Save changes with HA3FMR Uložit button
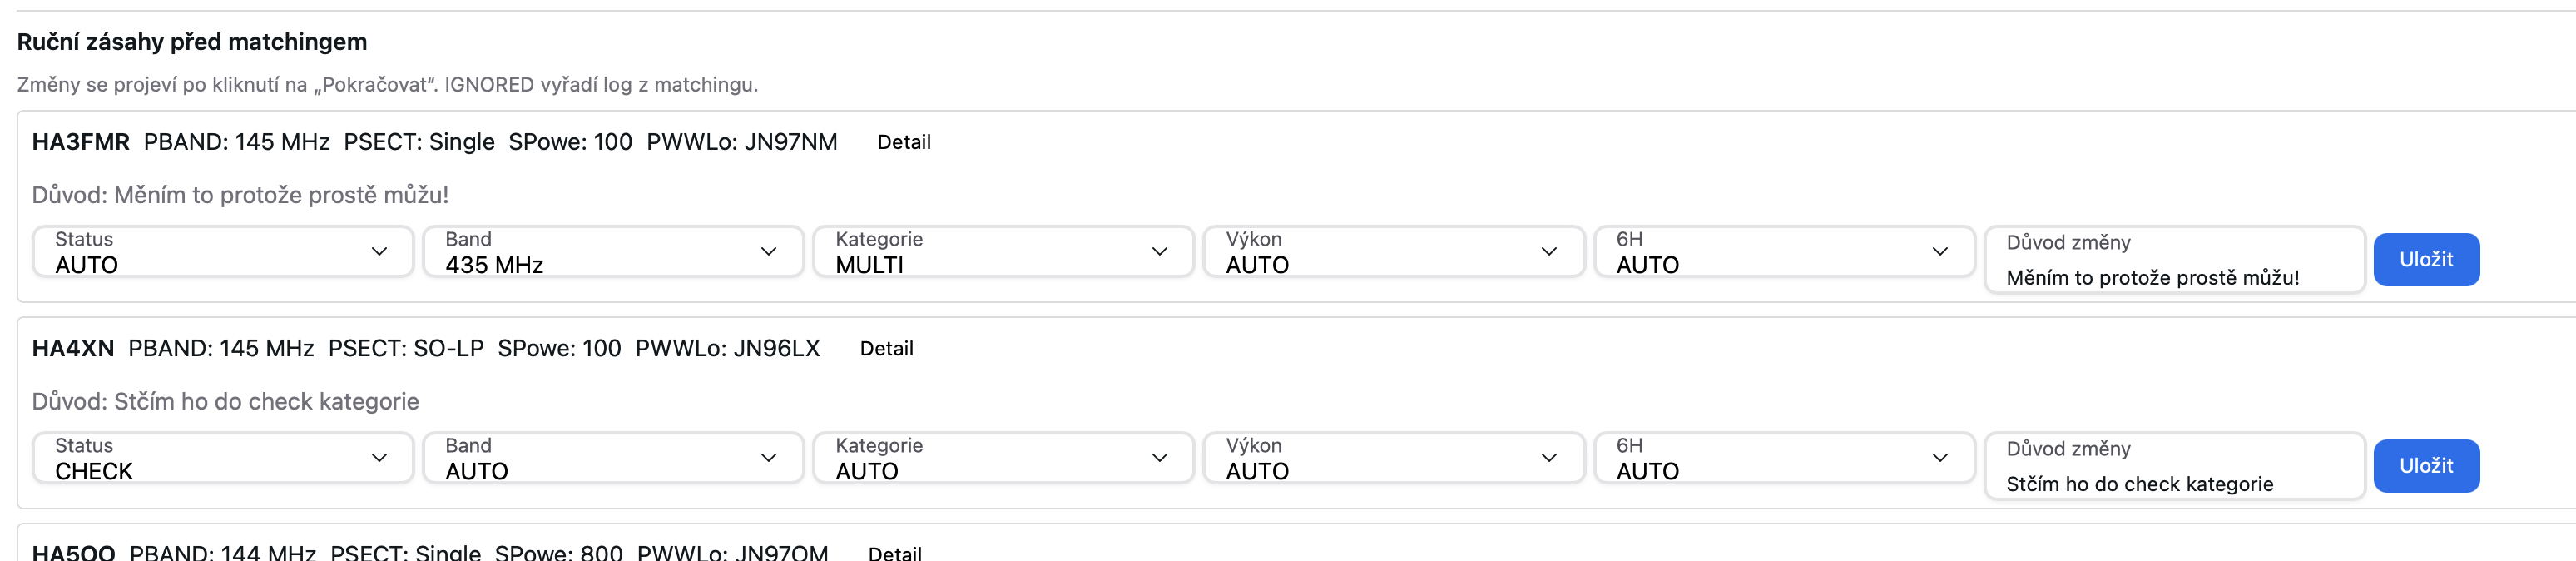The width and height of the screenshot is (2576, 561). [2425, 259]
